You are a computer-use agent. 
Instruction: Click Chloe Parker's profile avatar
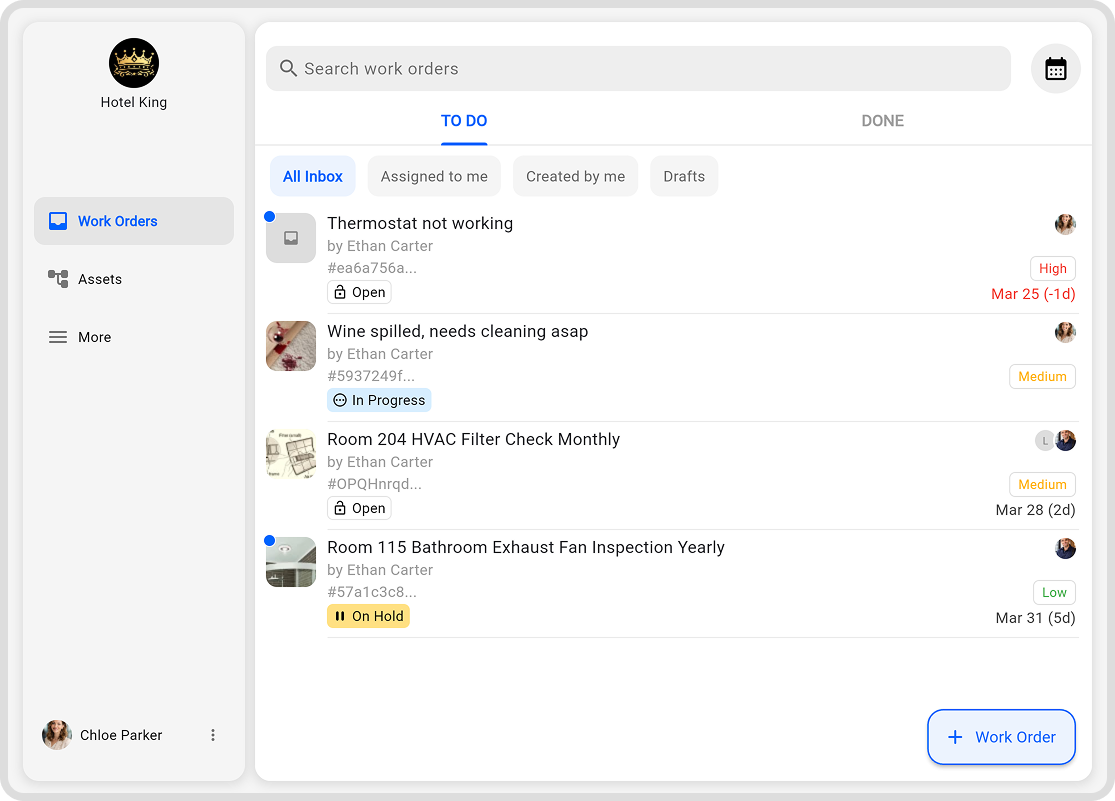pos(57,735)
